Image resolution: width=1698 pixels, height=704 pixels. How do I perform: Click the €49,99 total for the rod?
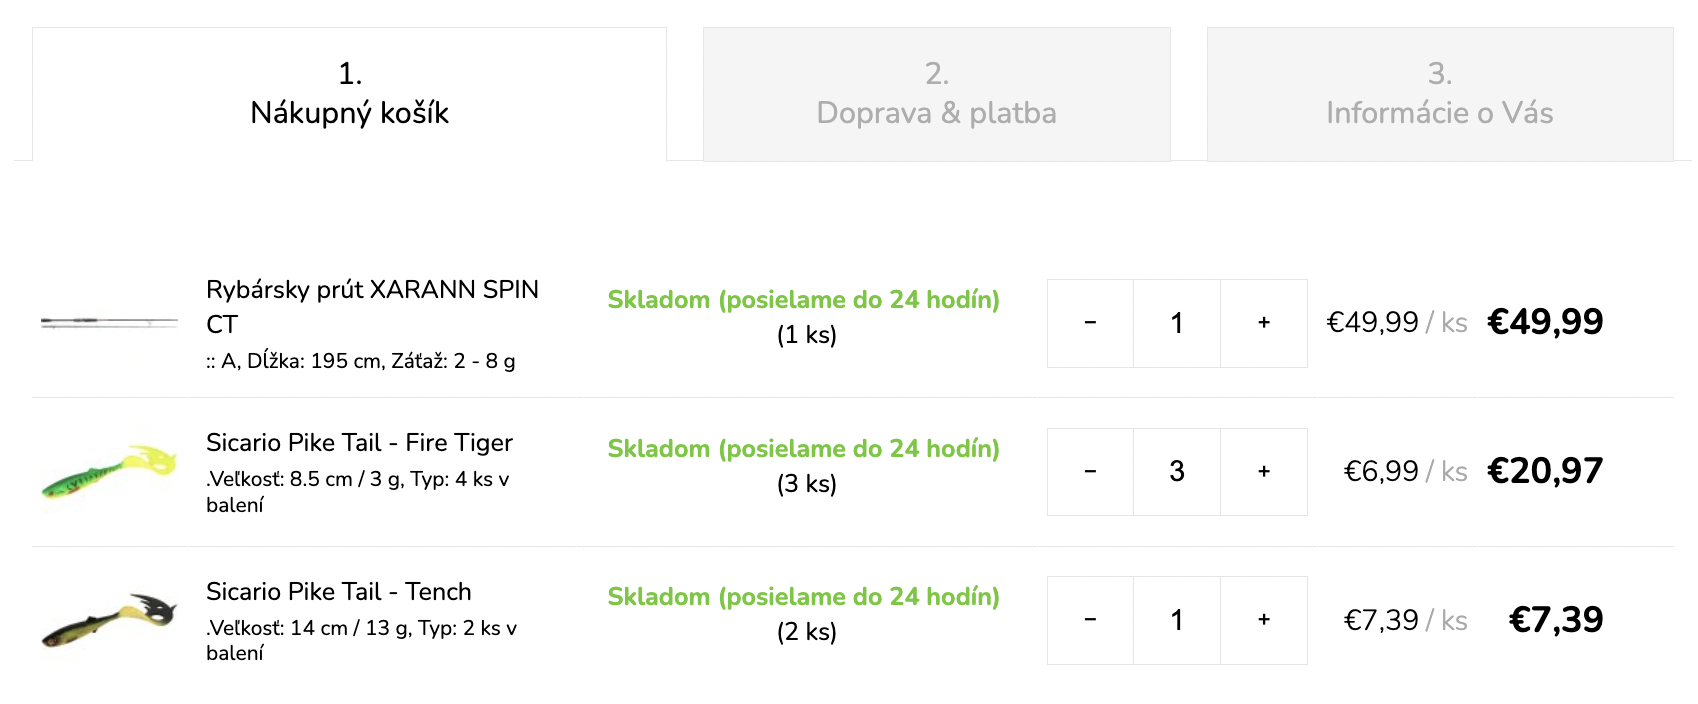(x=1545, y=322)
